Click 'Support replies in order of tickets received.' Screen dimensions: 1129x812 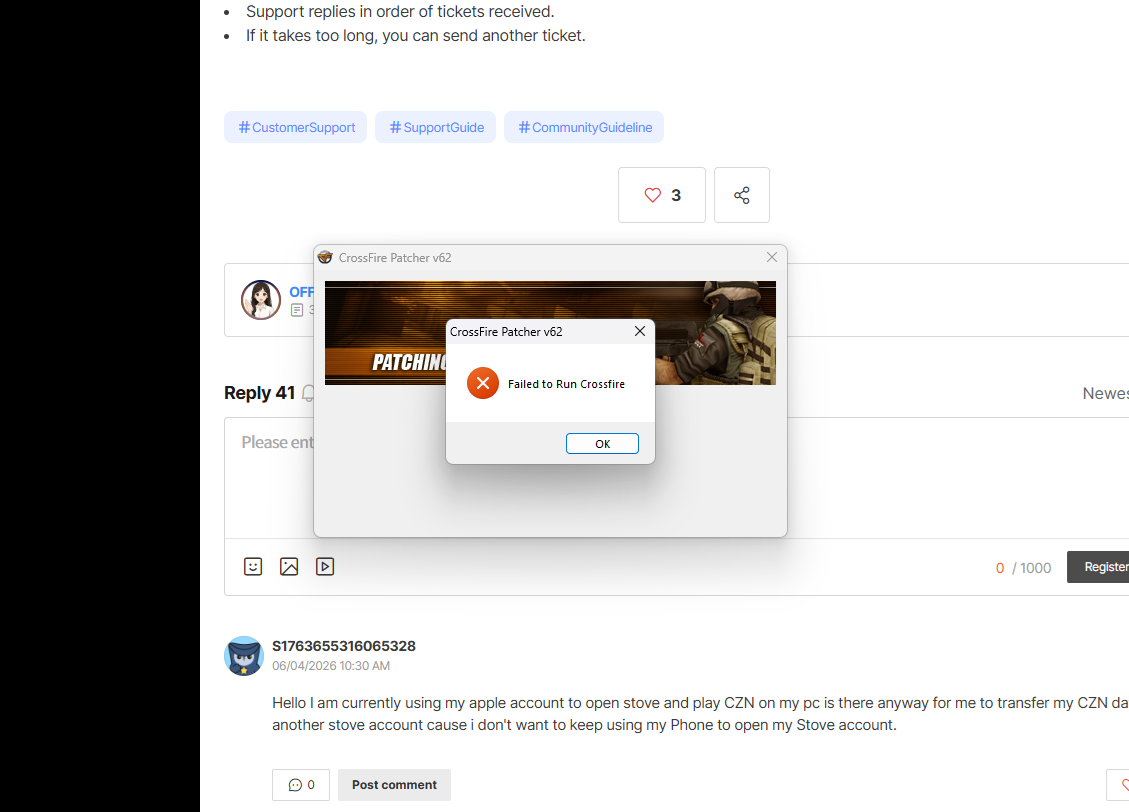[x=400, y=12]
